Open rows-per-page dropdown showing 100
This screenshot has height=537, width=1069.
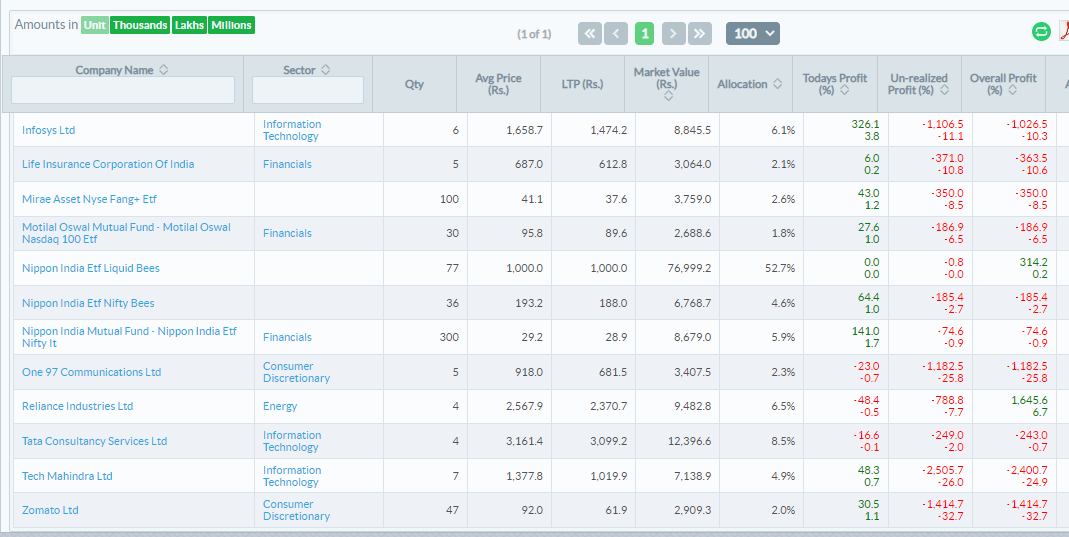pyautogui.click(x=753, y=33)
